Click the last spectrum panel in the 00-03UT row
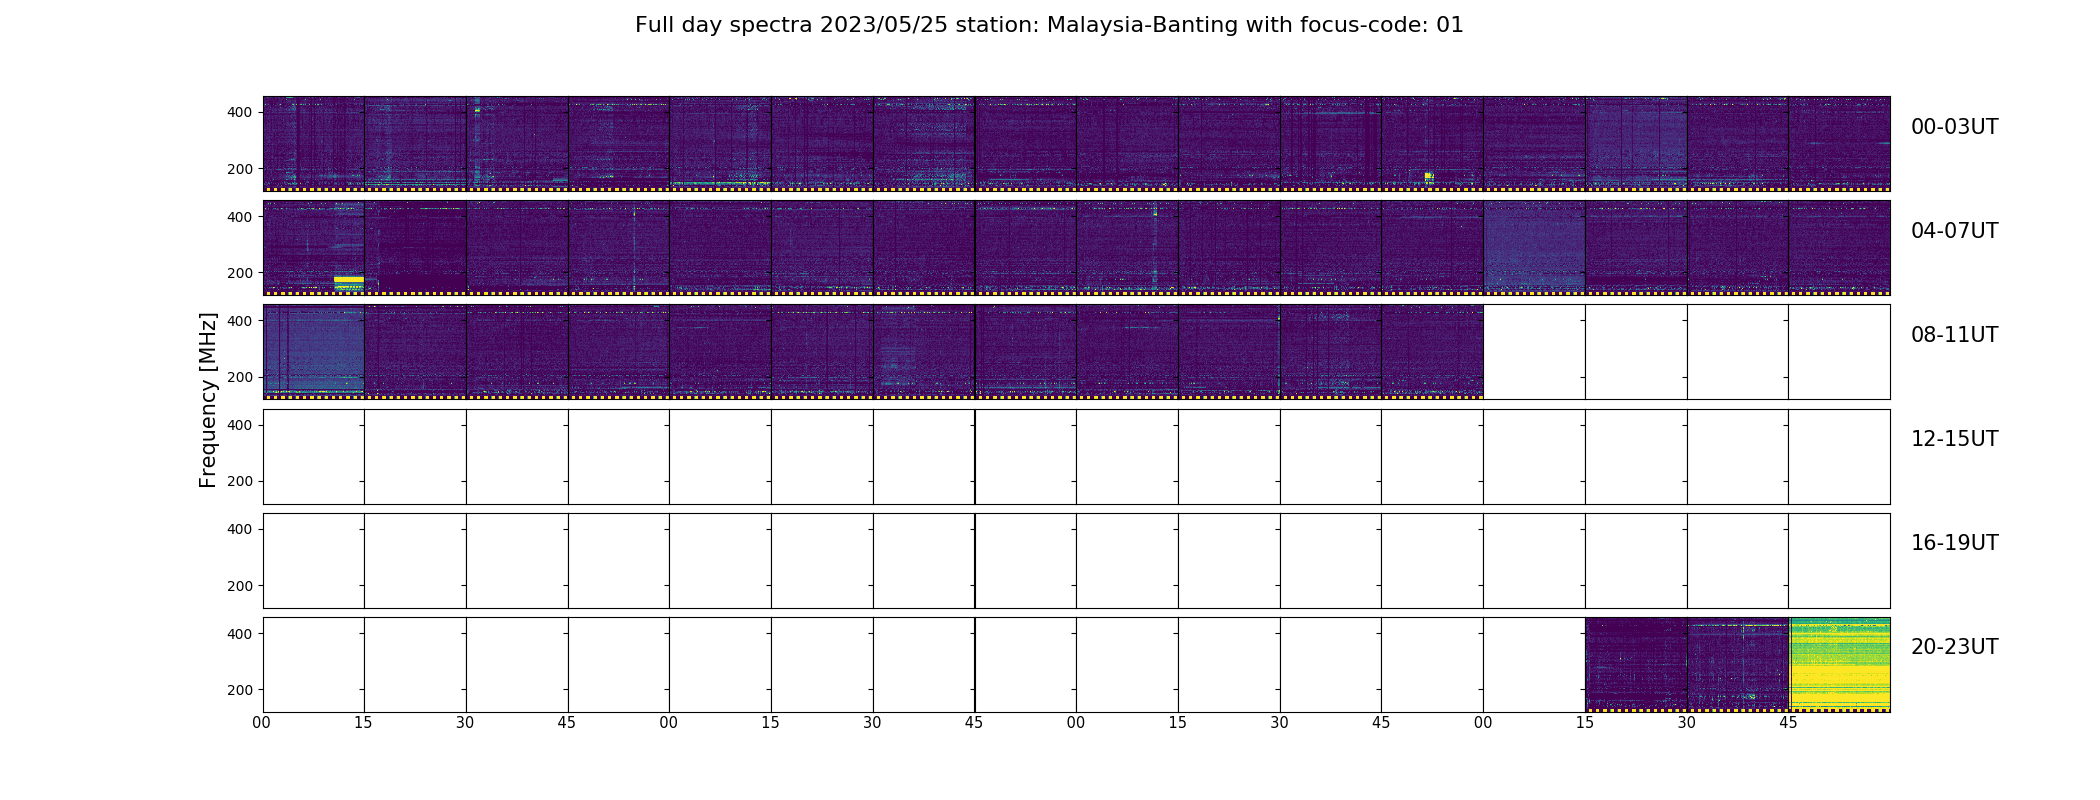Viewport: 2100px width, 800px height. (1839, 143)
